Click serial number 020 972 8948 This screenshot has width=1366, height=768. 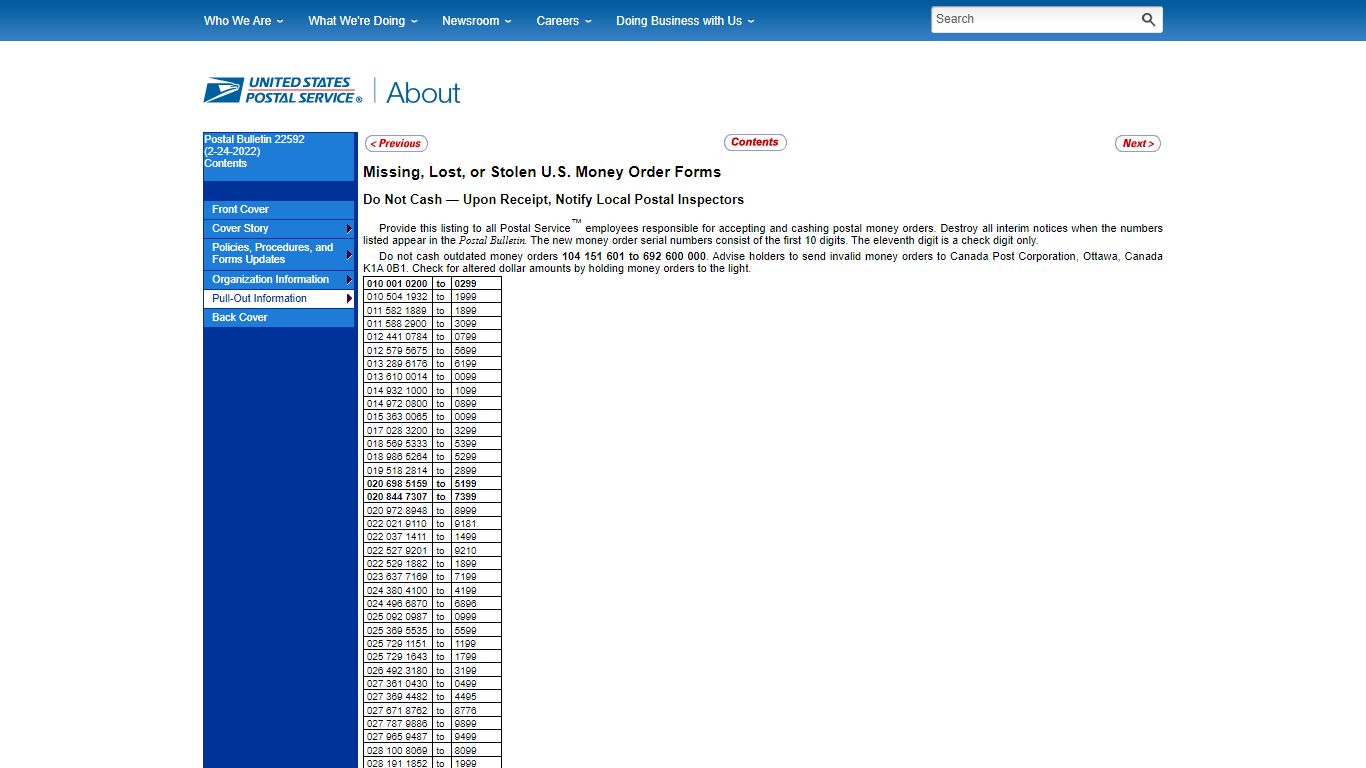point(397,510)
